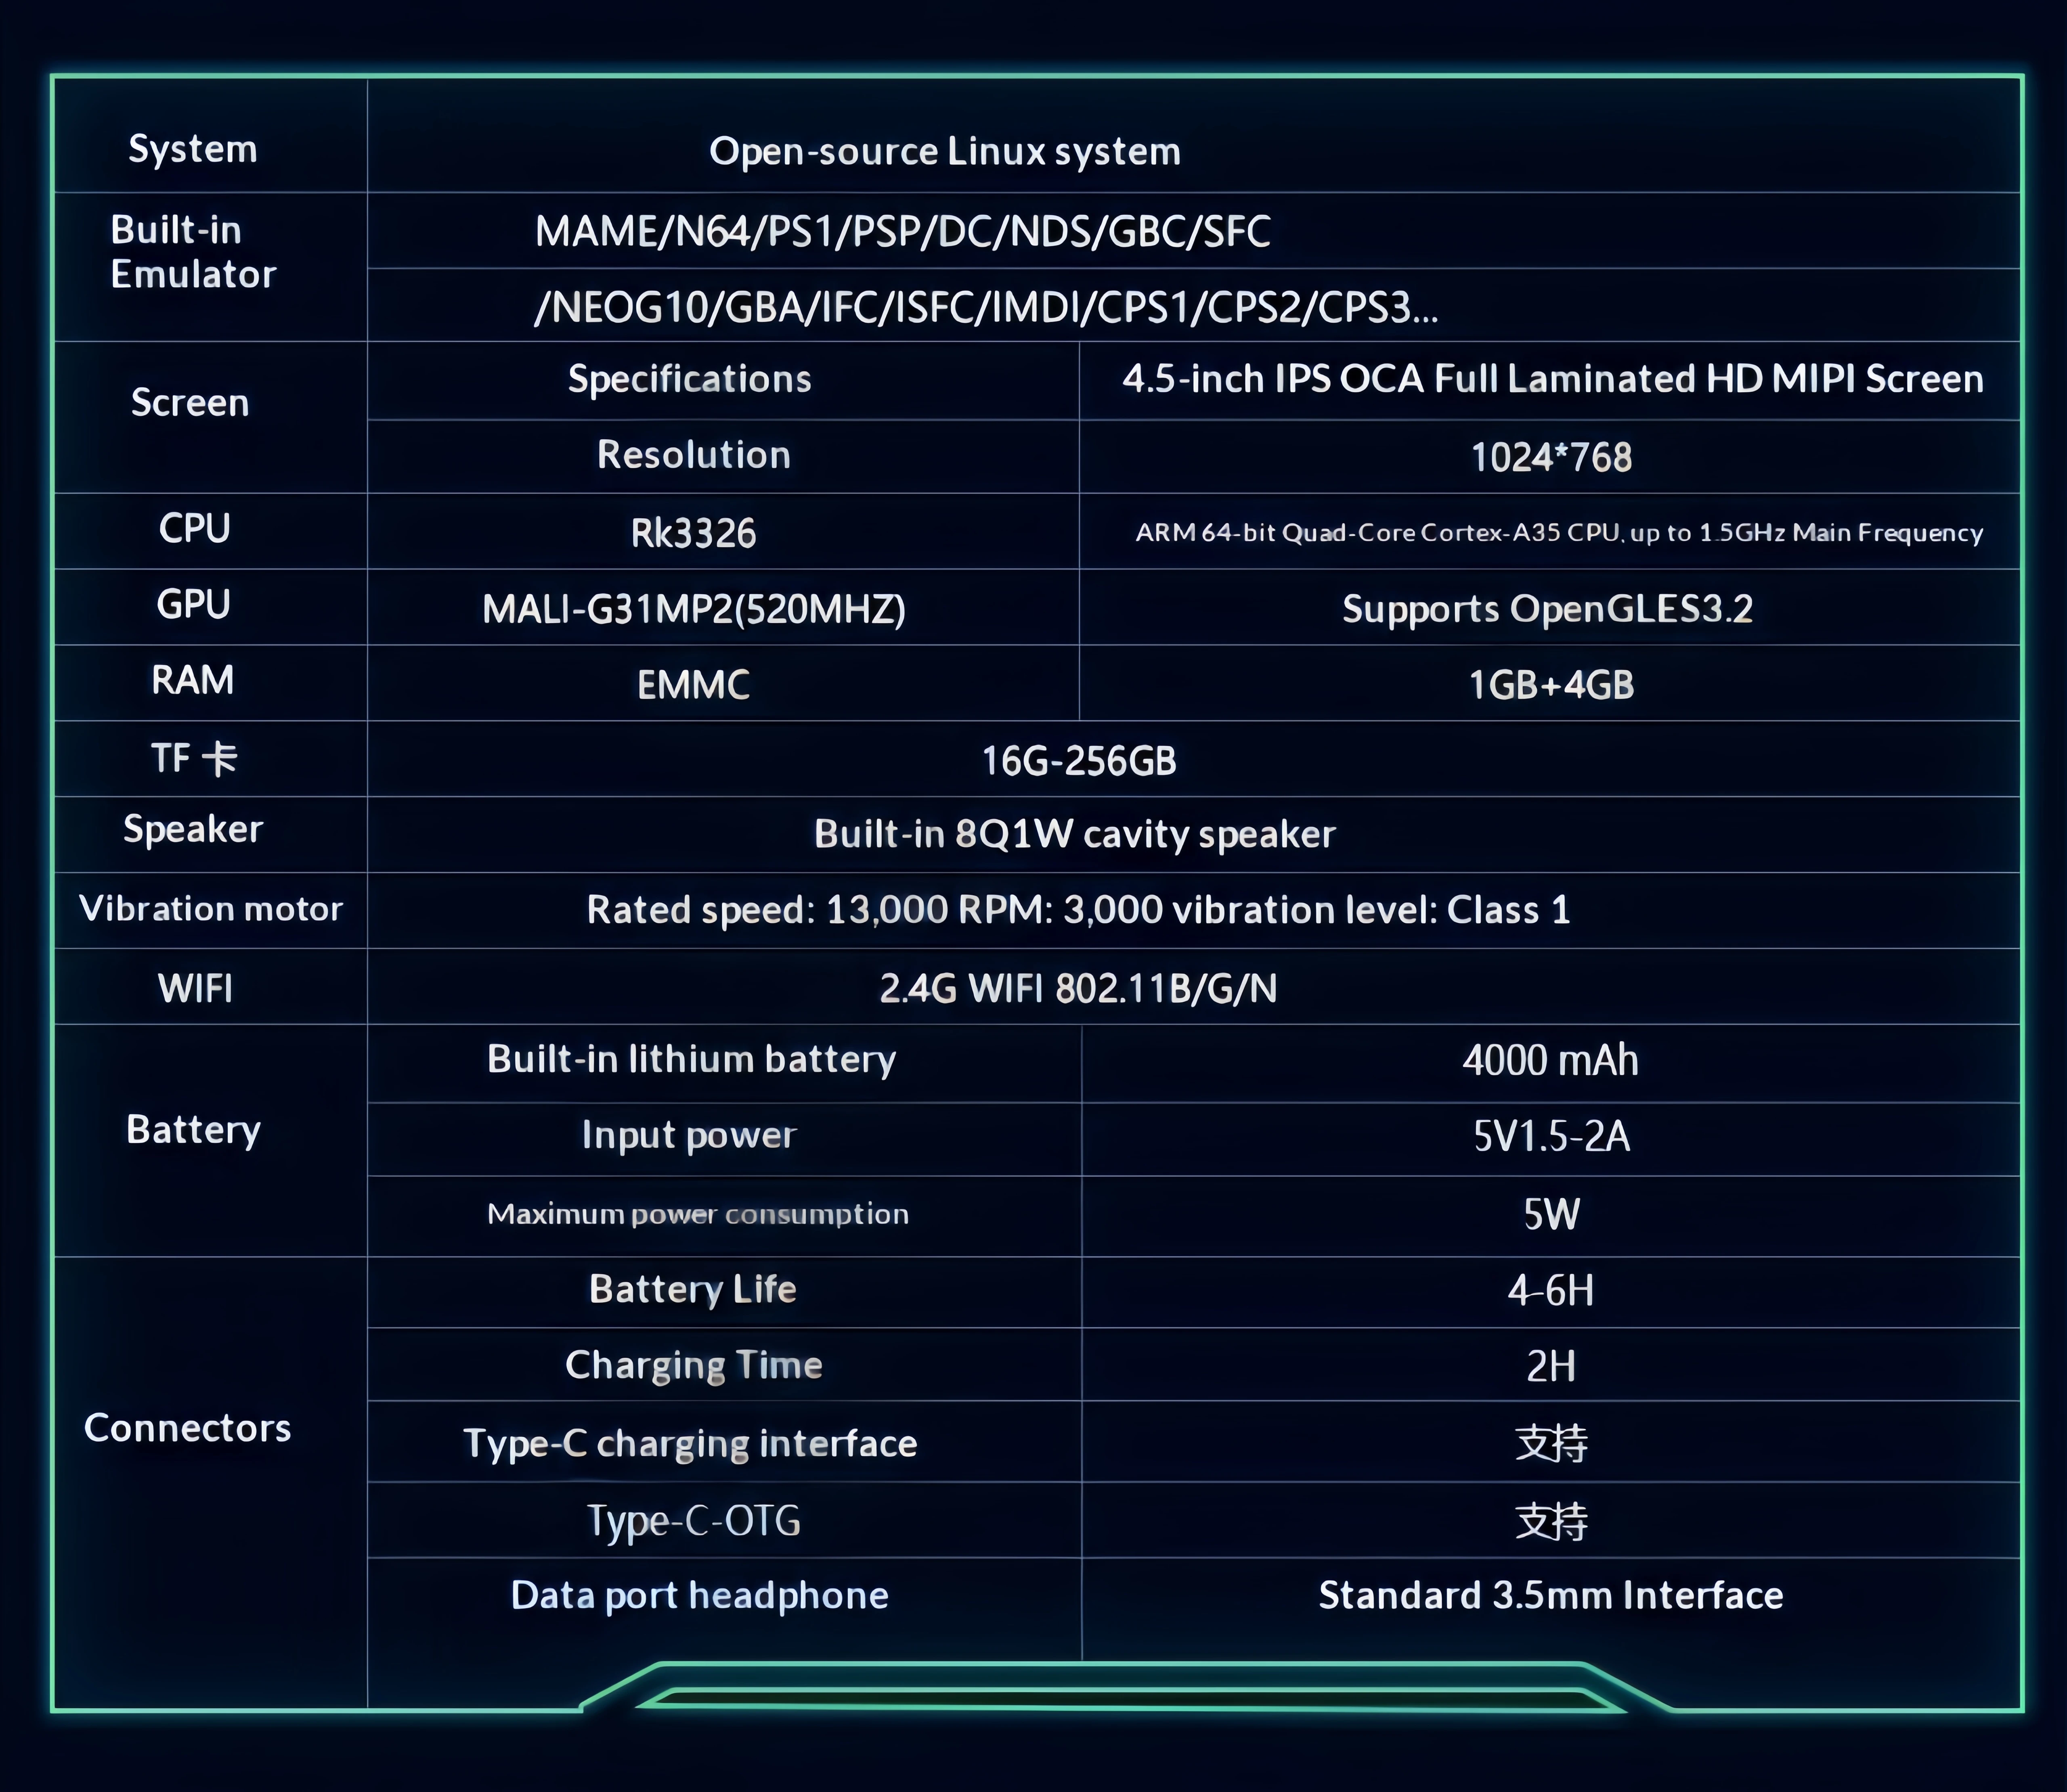2067x1792 pixels.
Task: Click the Built-in Emulator label
Action: pyautogui.click(x=193, y=252)
